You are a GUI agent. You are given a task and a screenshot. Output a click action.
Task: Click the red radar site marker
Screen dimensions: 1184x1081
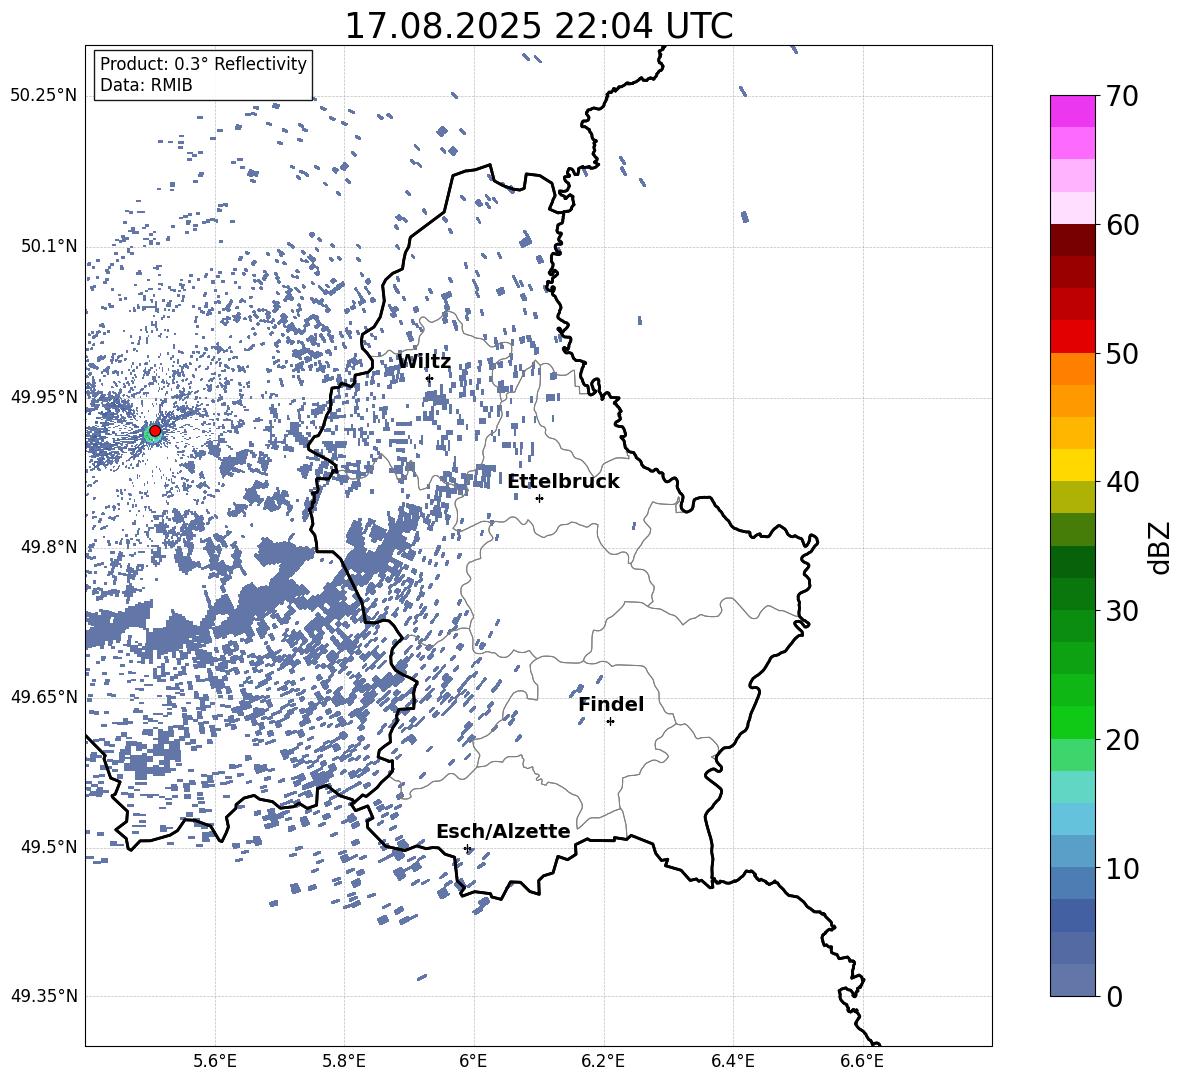[x=155, y=431]
